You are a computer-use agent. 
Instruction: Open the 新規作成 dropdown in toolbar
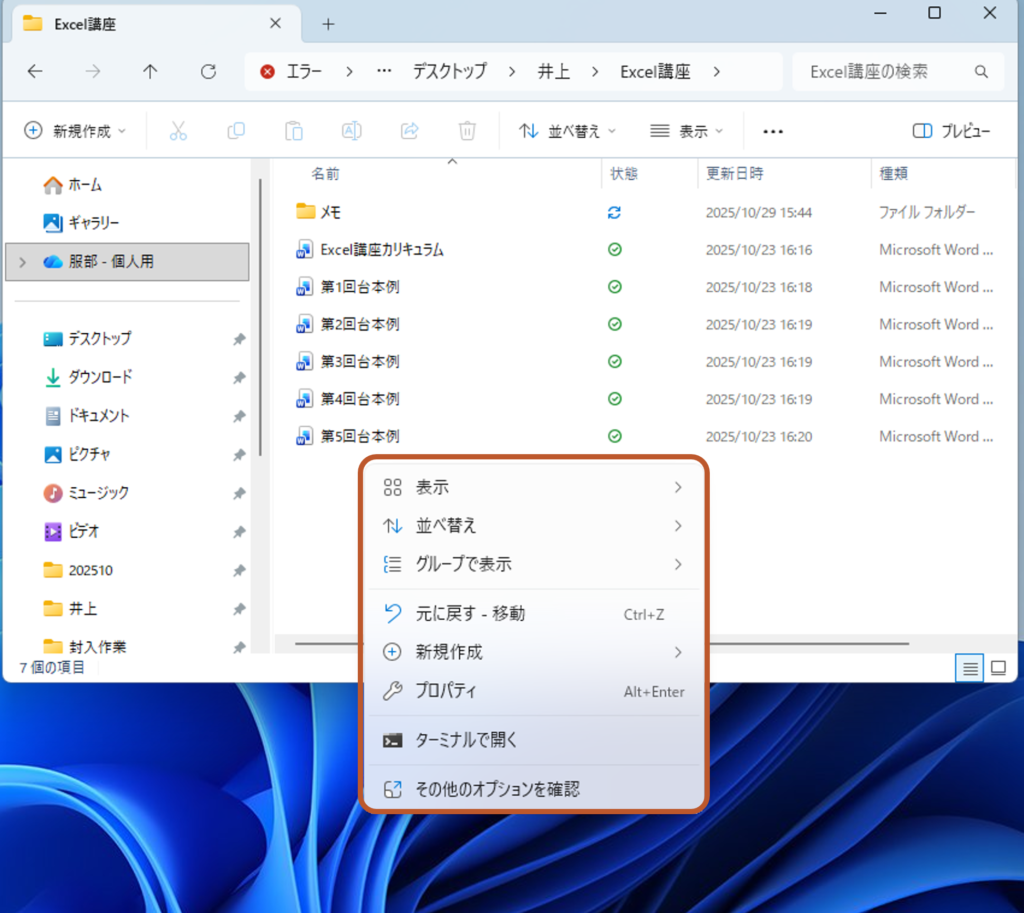pyautogui.click(x=76, y=131)
